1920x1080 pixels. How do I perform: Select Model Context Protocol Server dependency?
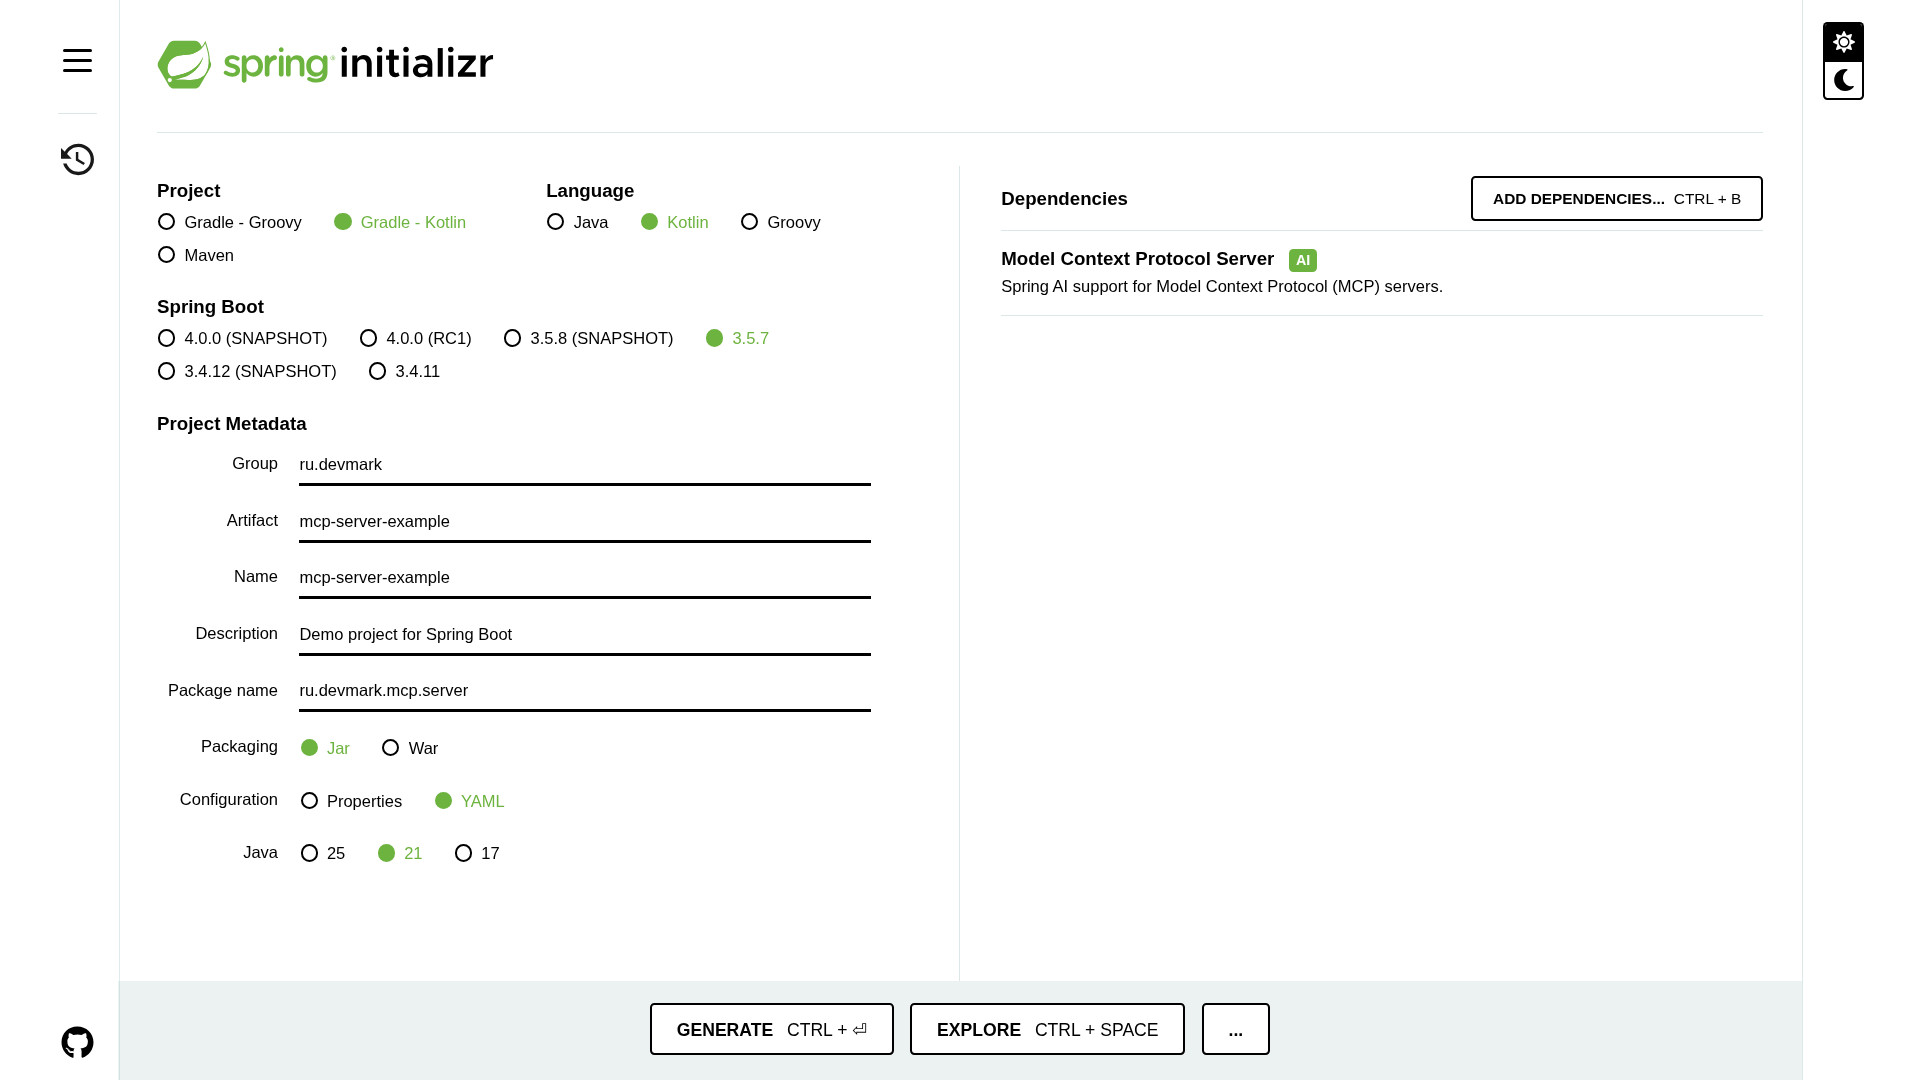[x=1137, y=259]
